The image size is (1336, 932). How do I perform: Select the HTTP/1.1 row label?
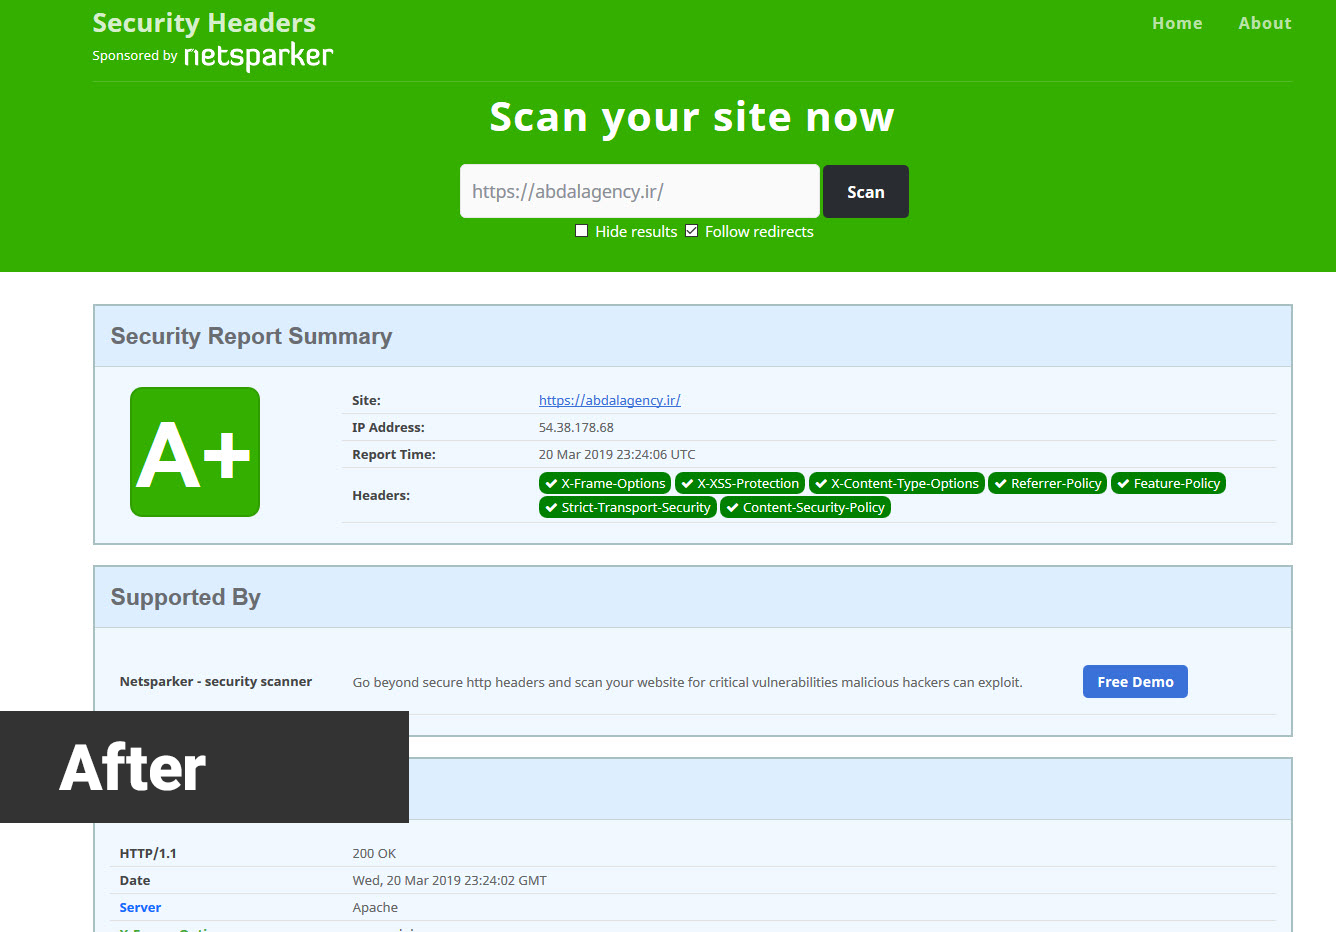148,854
